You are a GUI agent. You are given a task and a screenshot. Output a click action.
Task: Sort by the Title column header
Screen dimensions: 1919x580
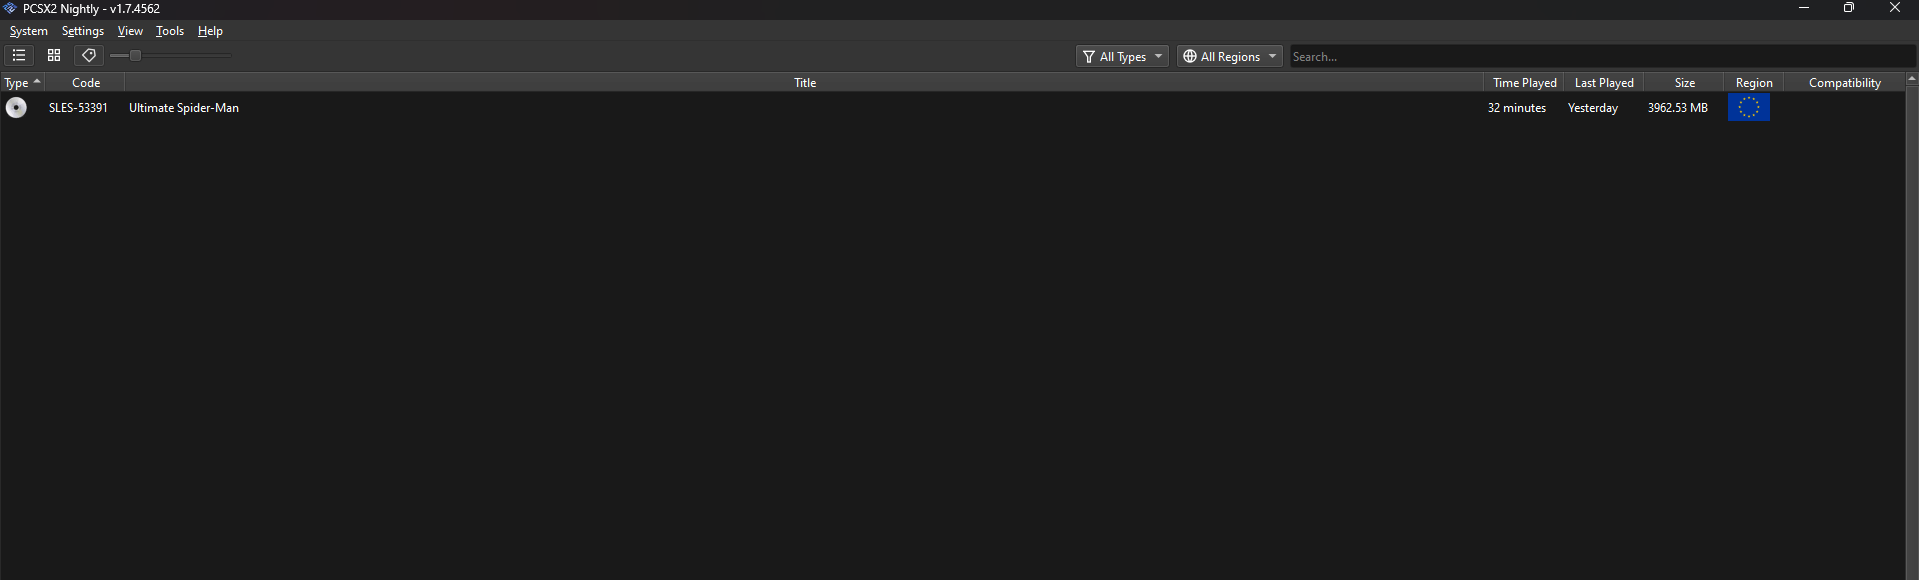click(804, 82)
